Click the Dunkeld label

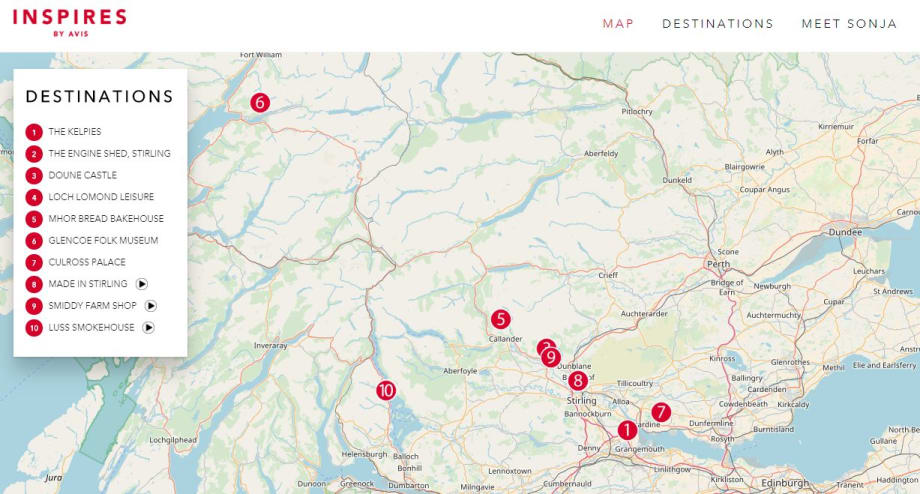(x=677, y=180)
